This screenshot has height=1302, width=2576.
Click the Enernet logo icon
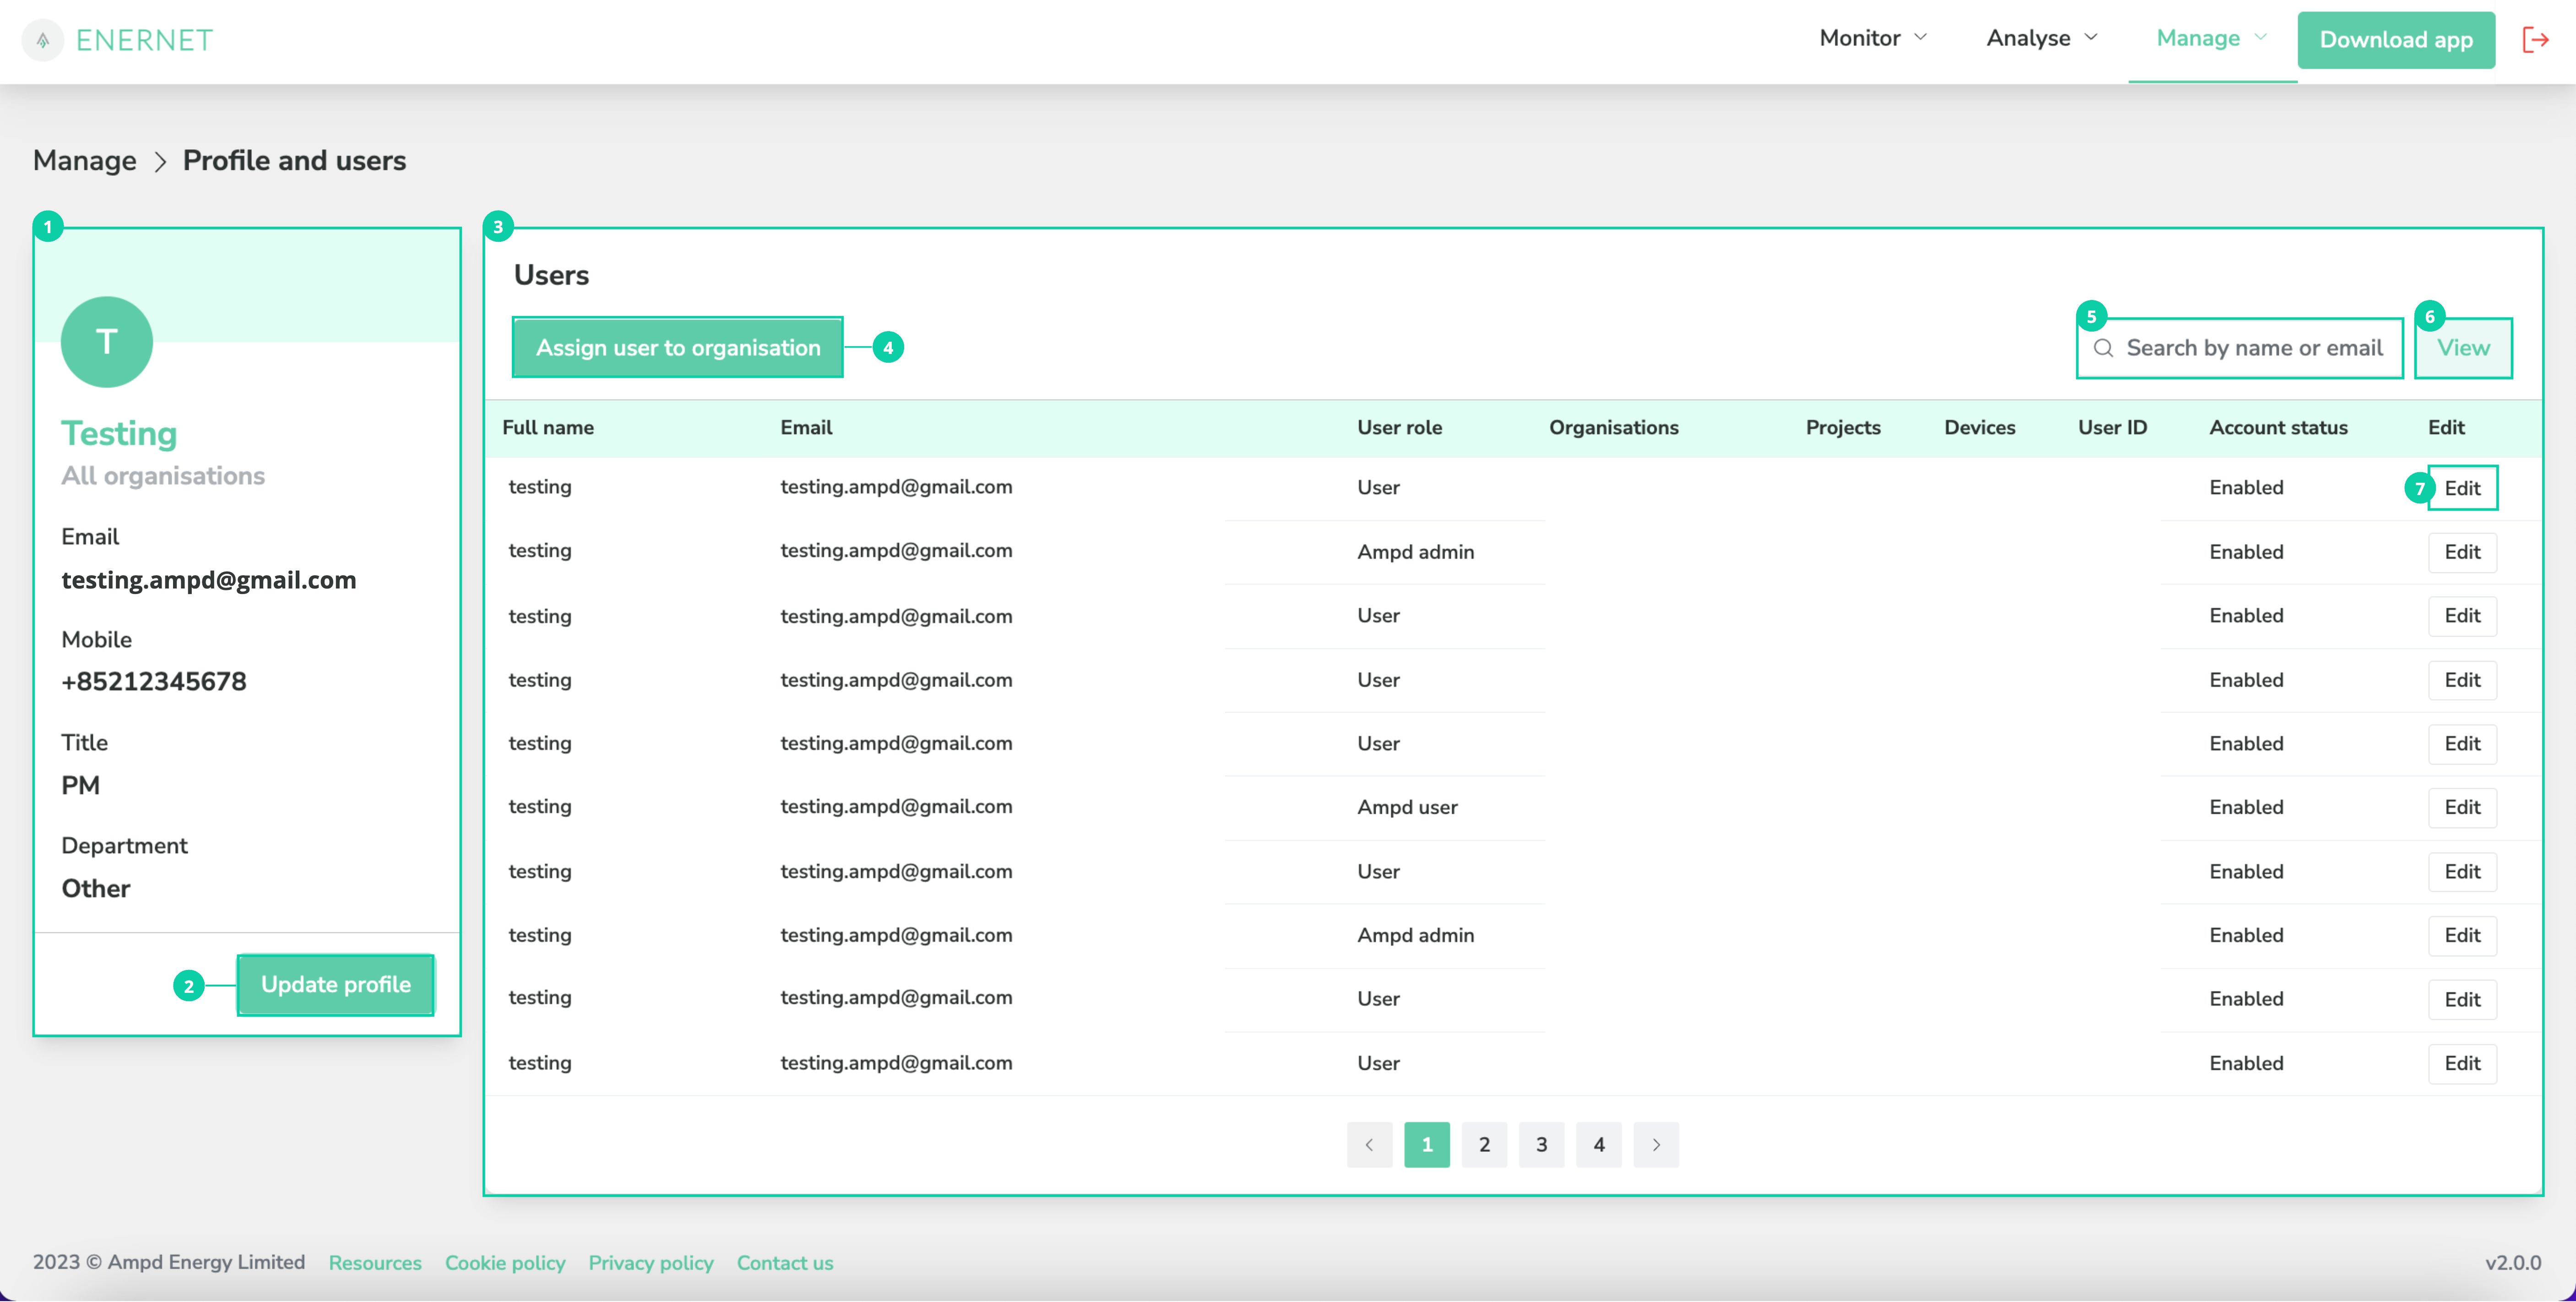click(43, 40)
